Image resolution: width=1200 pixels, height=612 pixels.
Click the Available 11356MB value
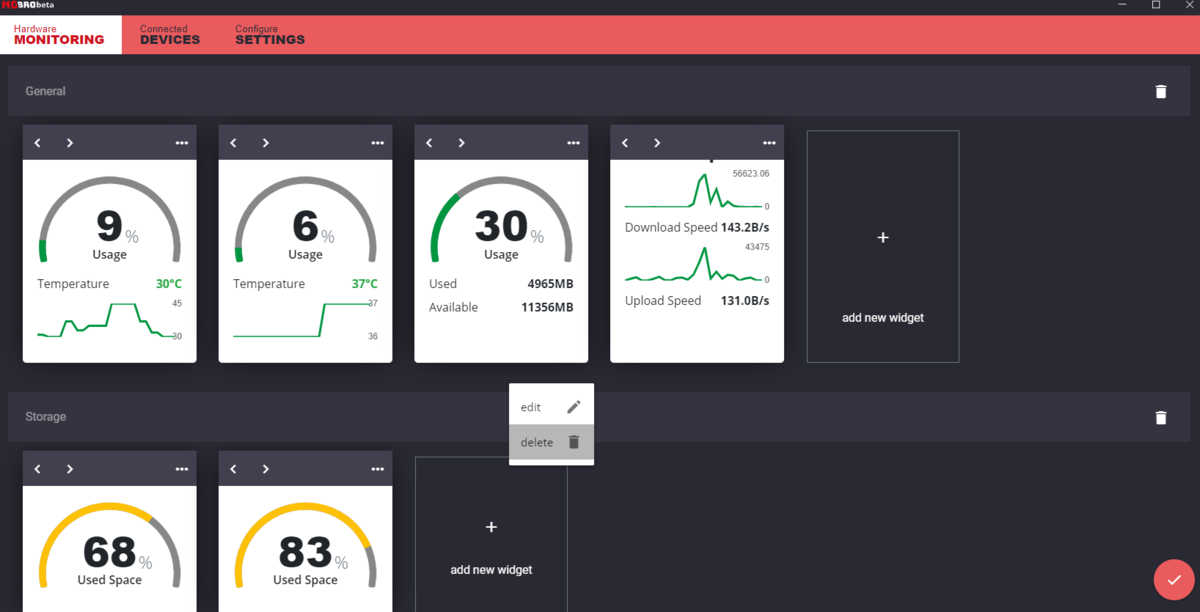(548, 307)
